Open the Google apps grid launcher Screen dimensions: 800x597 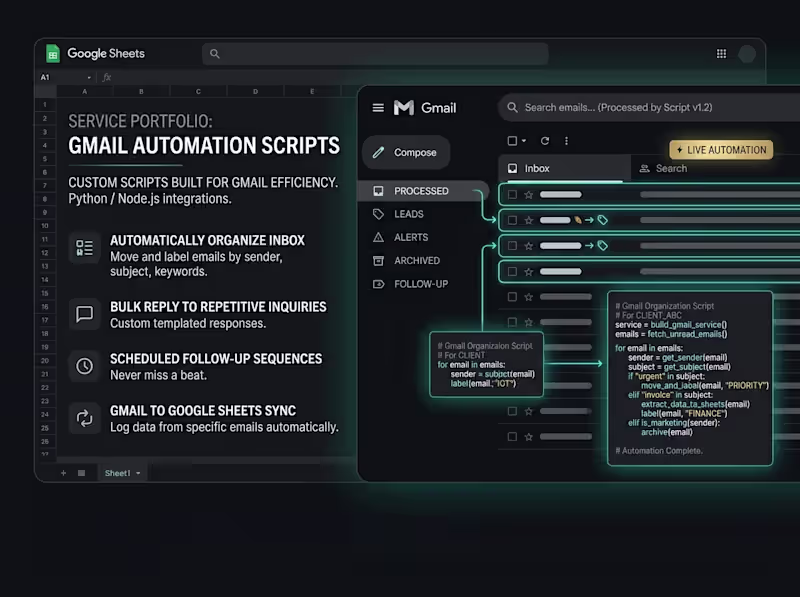(721, 53)
